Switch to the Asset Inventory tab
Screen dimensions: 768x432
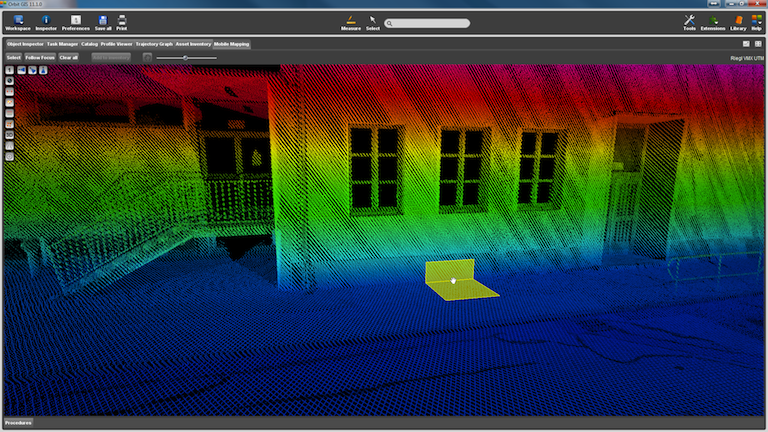point(193,44)
